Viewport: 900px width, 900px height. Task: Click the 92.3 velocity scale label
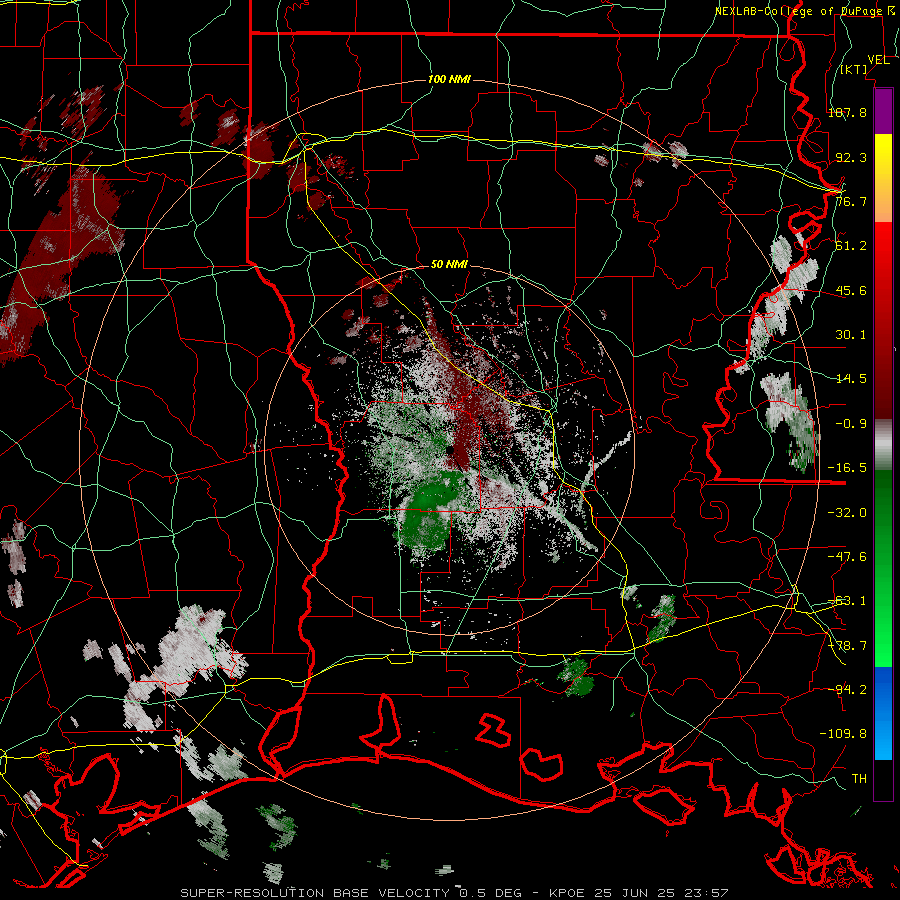click(x=851, y=157)
